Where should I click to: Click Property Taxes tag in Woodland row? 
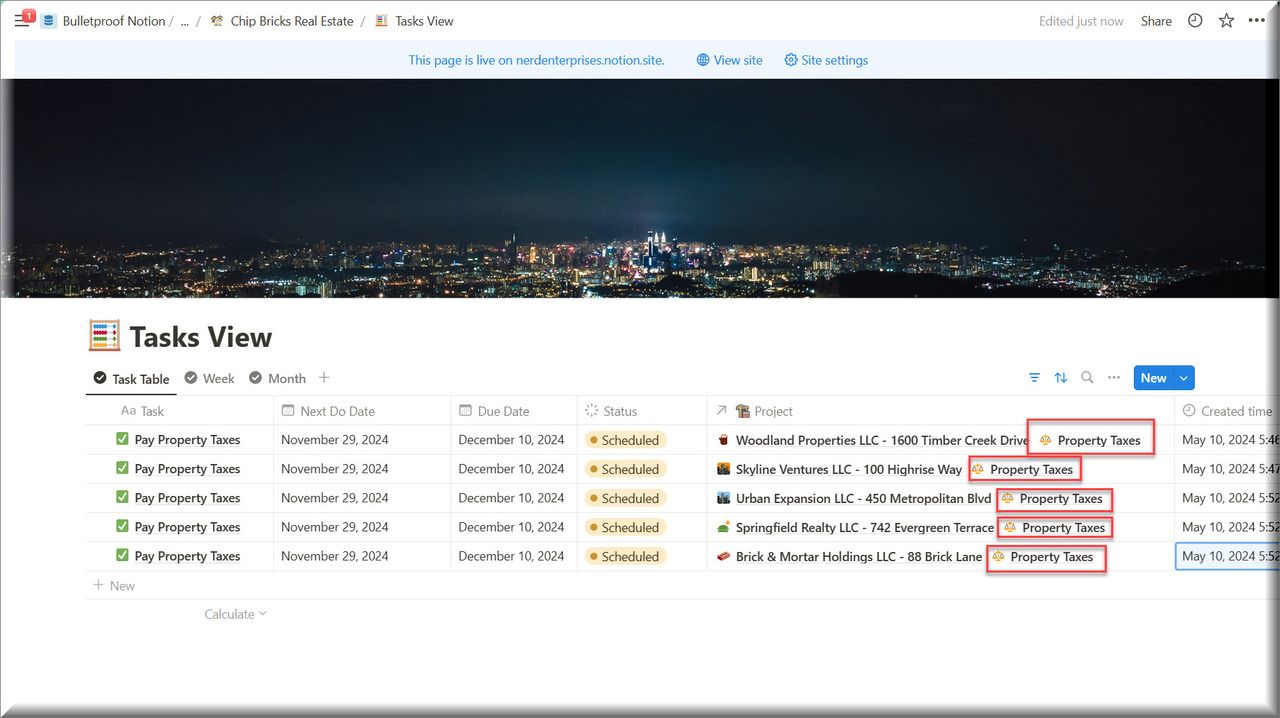point(1090,440)
